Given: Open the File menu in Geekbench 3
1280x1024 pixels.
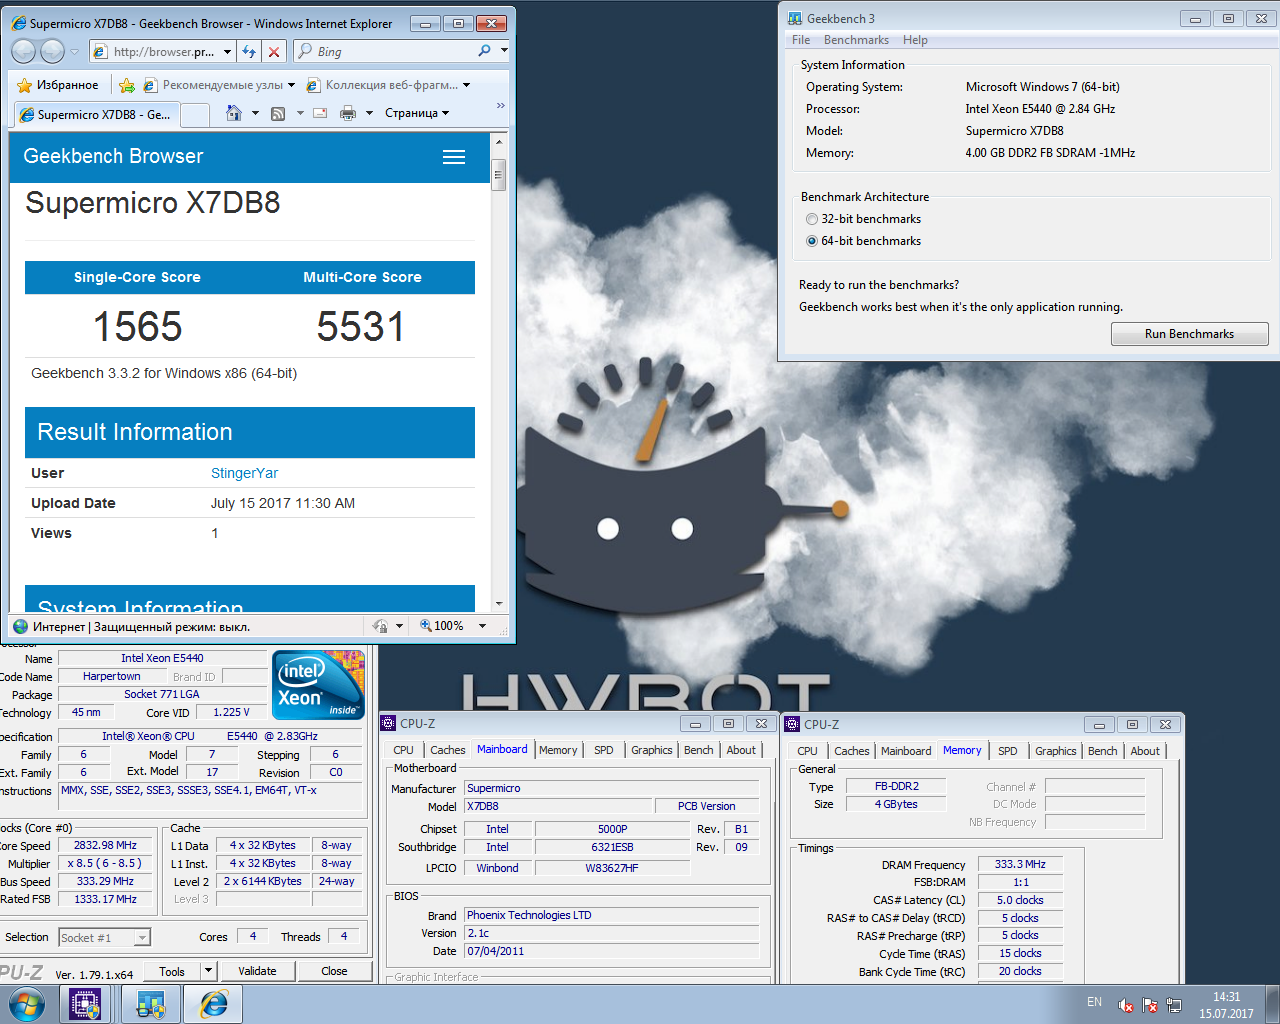Looking at the screenshot, I should coord(801,40).
